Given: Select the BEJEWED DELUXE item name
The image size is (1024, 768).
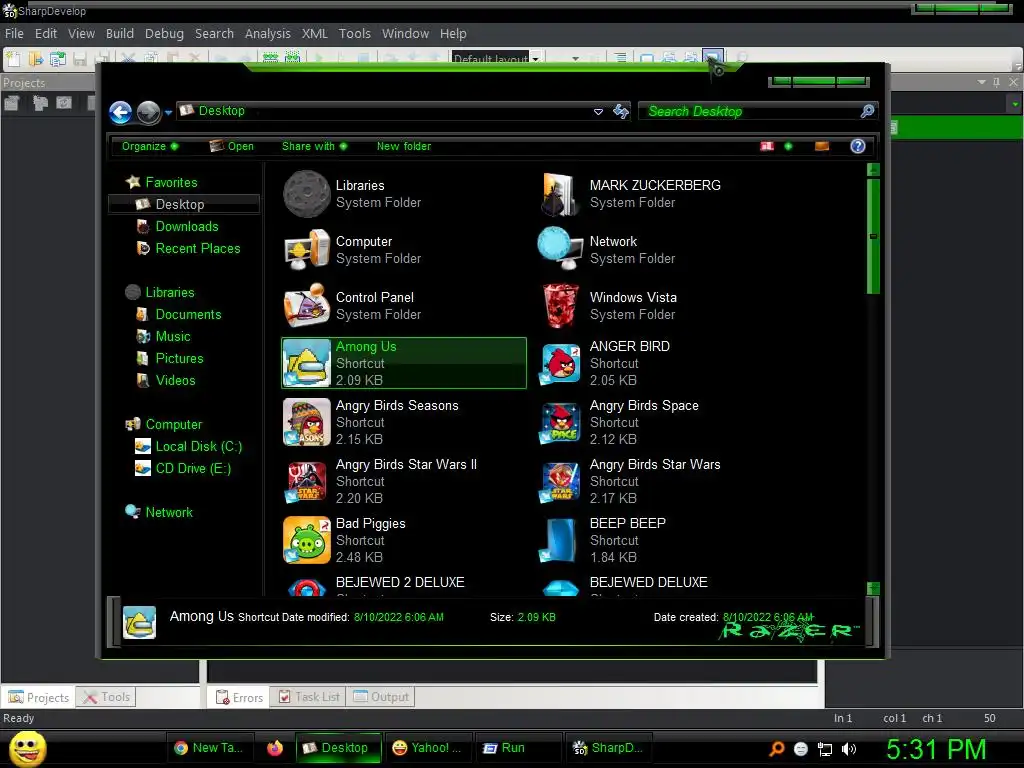Looking at the screenshot, I should (648, 582).
